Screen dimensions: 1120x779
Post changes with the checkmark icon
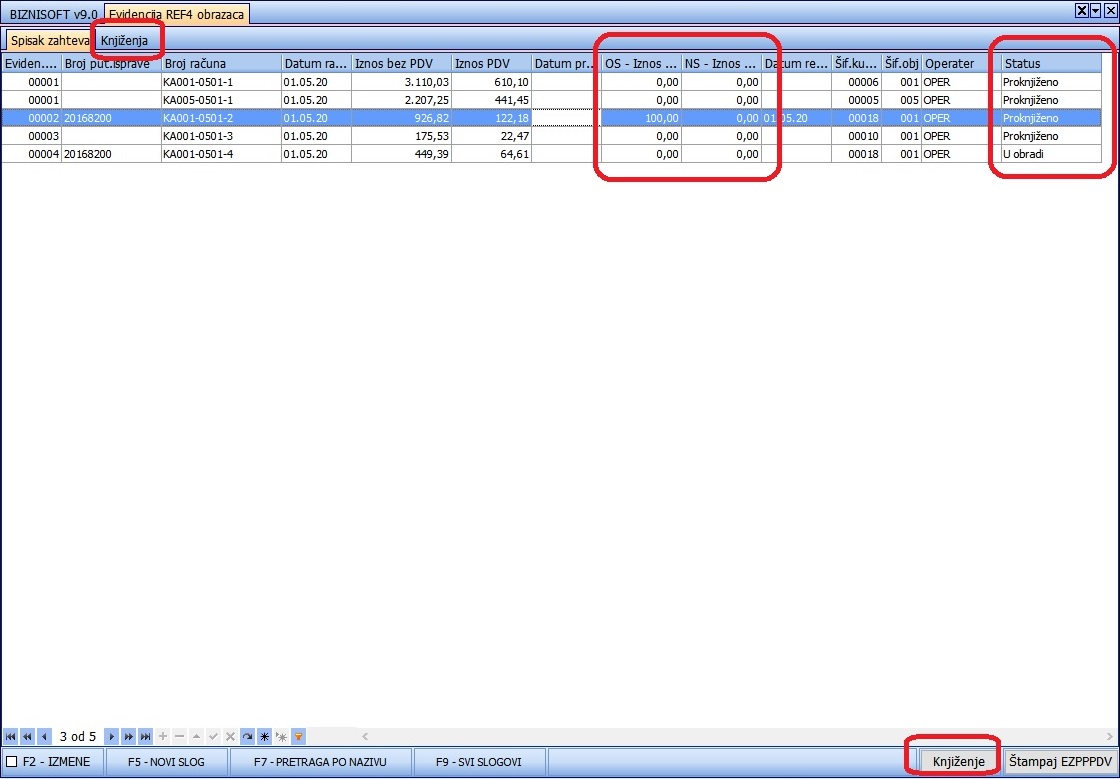point(214,736)
